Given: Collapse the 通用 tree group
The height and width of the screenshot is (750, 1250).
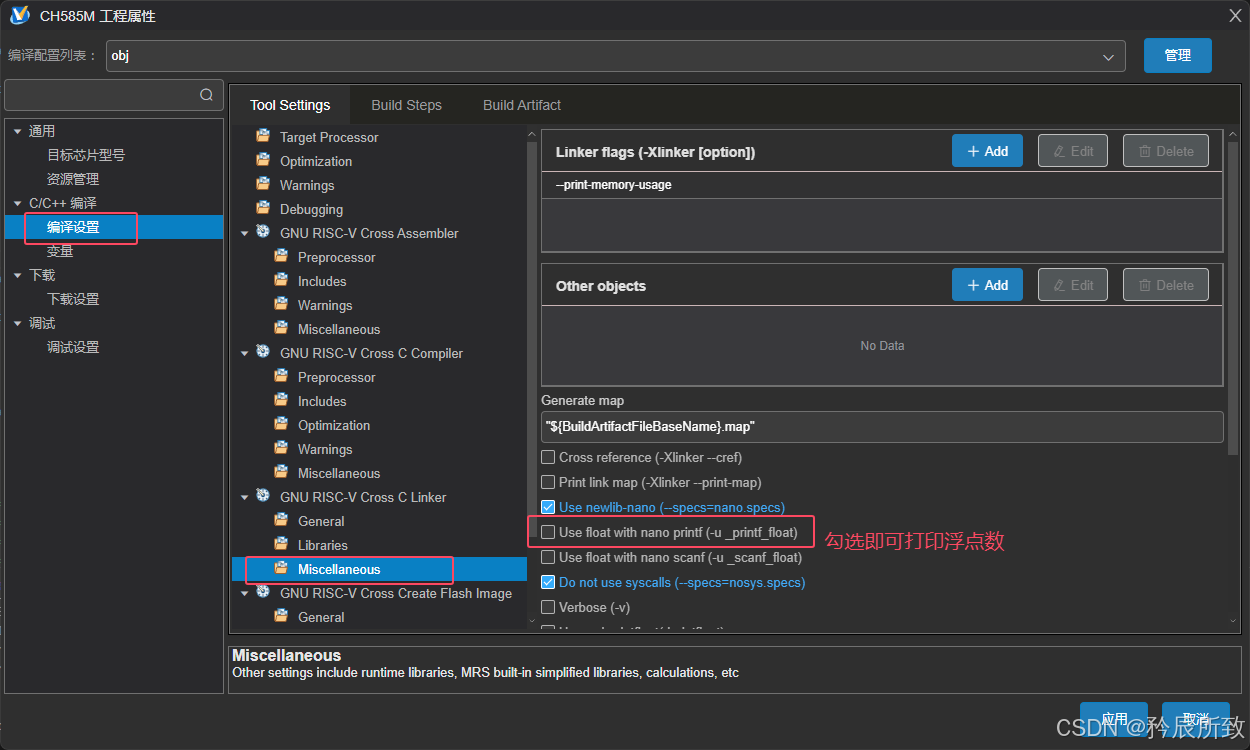Looking at the screenshot, I should 17,131.
